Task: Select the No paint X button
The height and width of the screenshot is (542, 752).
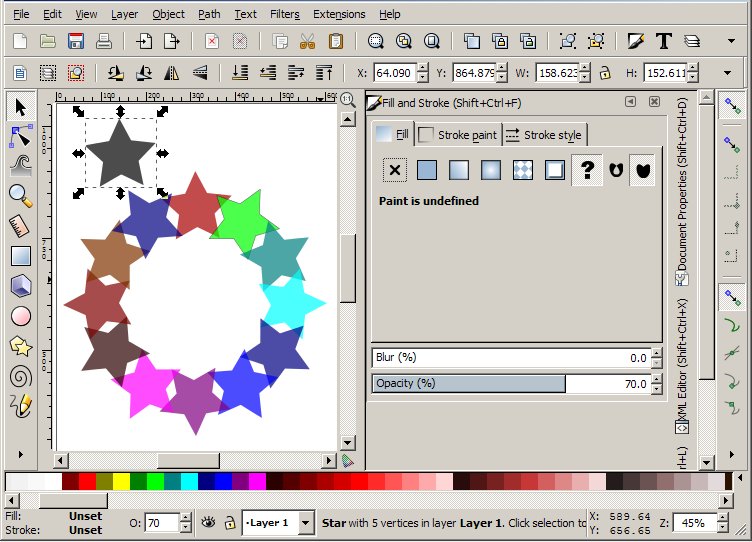Action: [395, 170]
